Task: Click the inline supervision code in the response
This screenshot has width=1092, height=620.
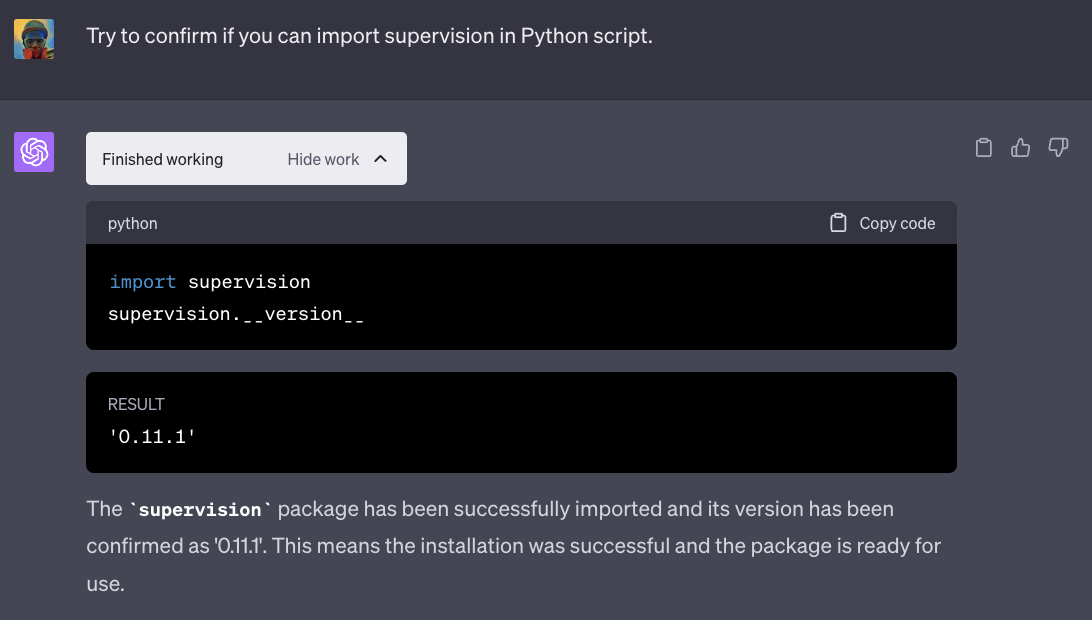Action: [200, 510]
